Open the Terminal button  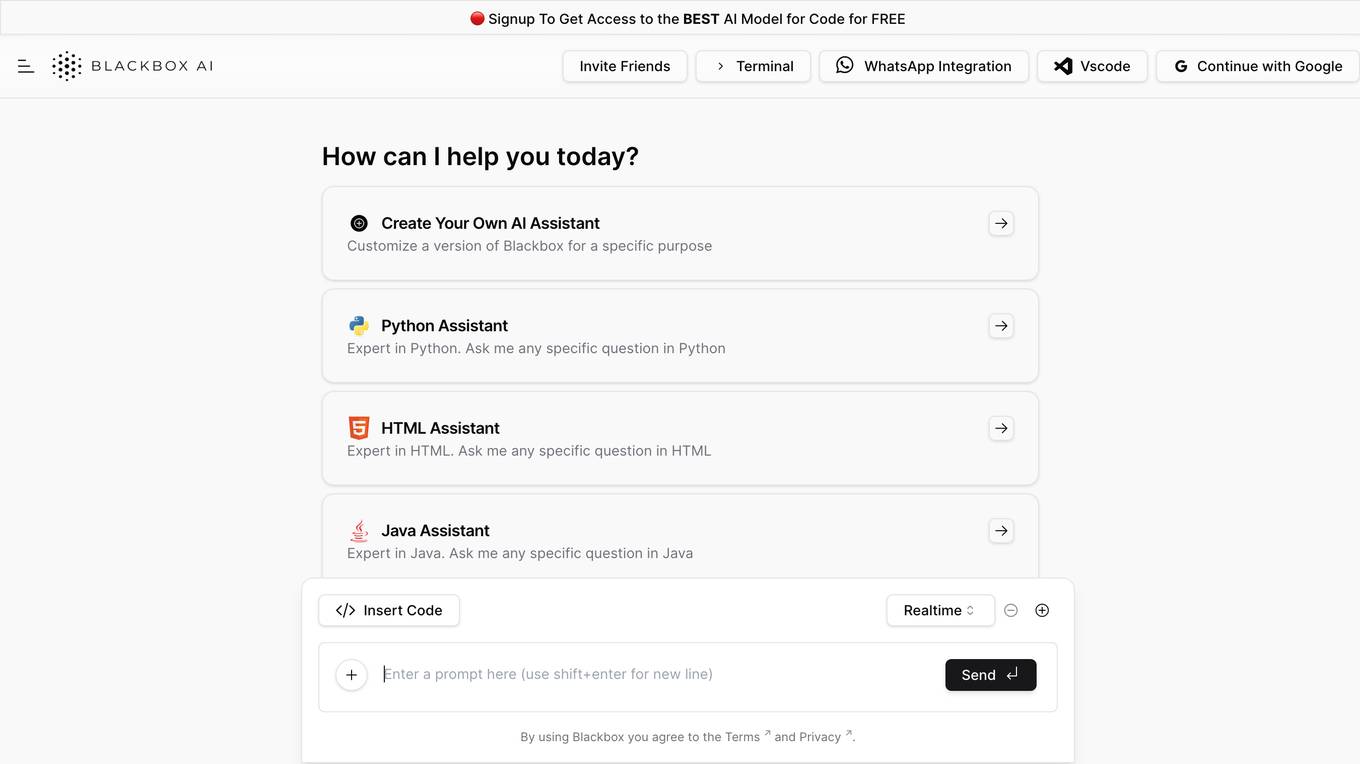pos(753,66)
